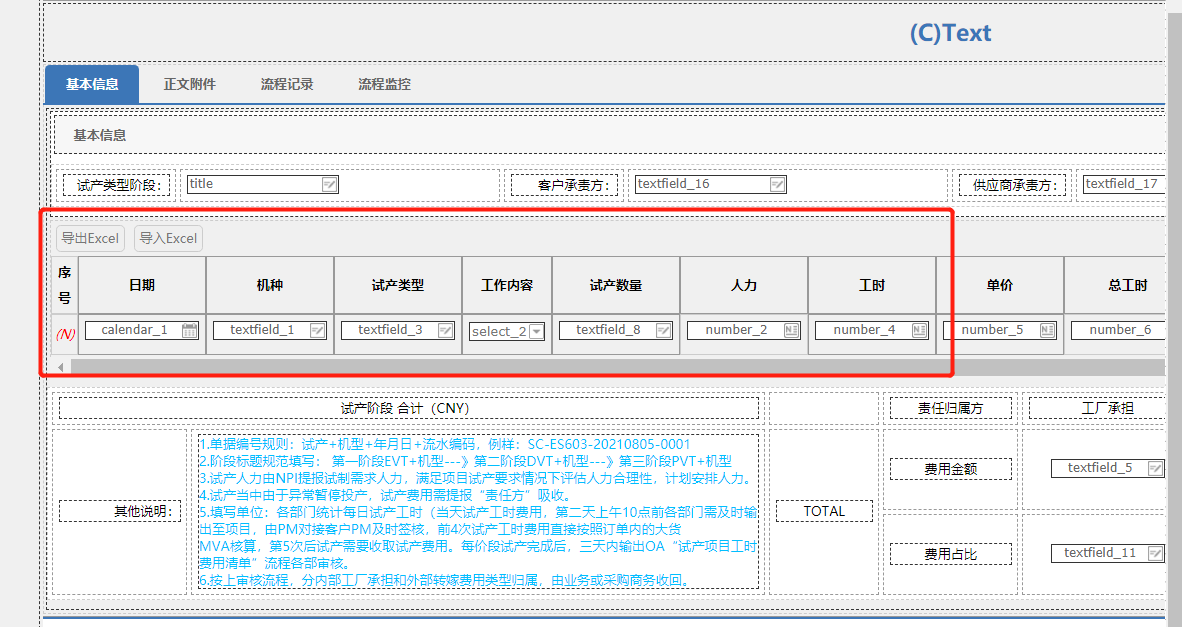This screenshot has width=1182, height=627.
Task: Click the blue instruction notes text block
Action: (478, 512)
